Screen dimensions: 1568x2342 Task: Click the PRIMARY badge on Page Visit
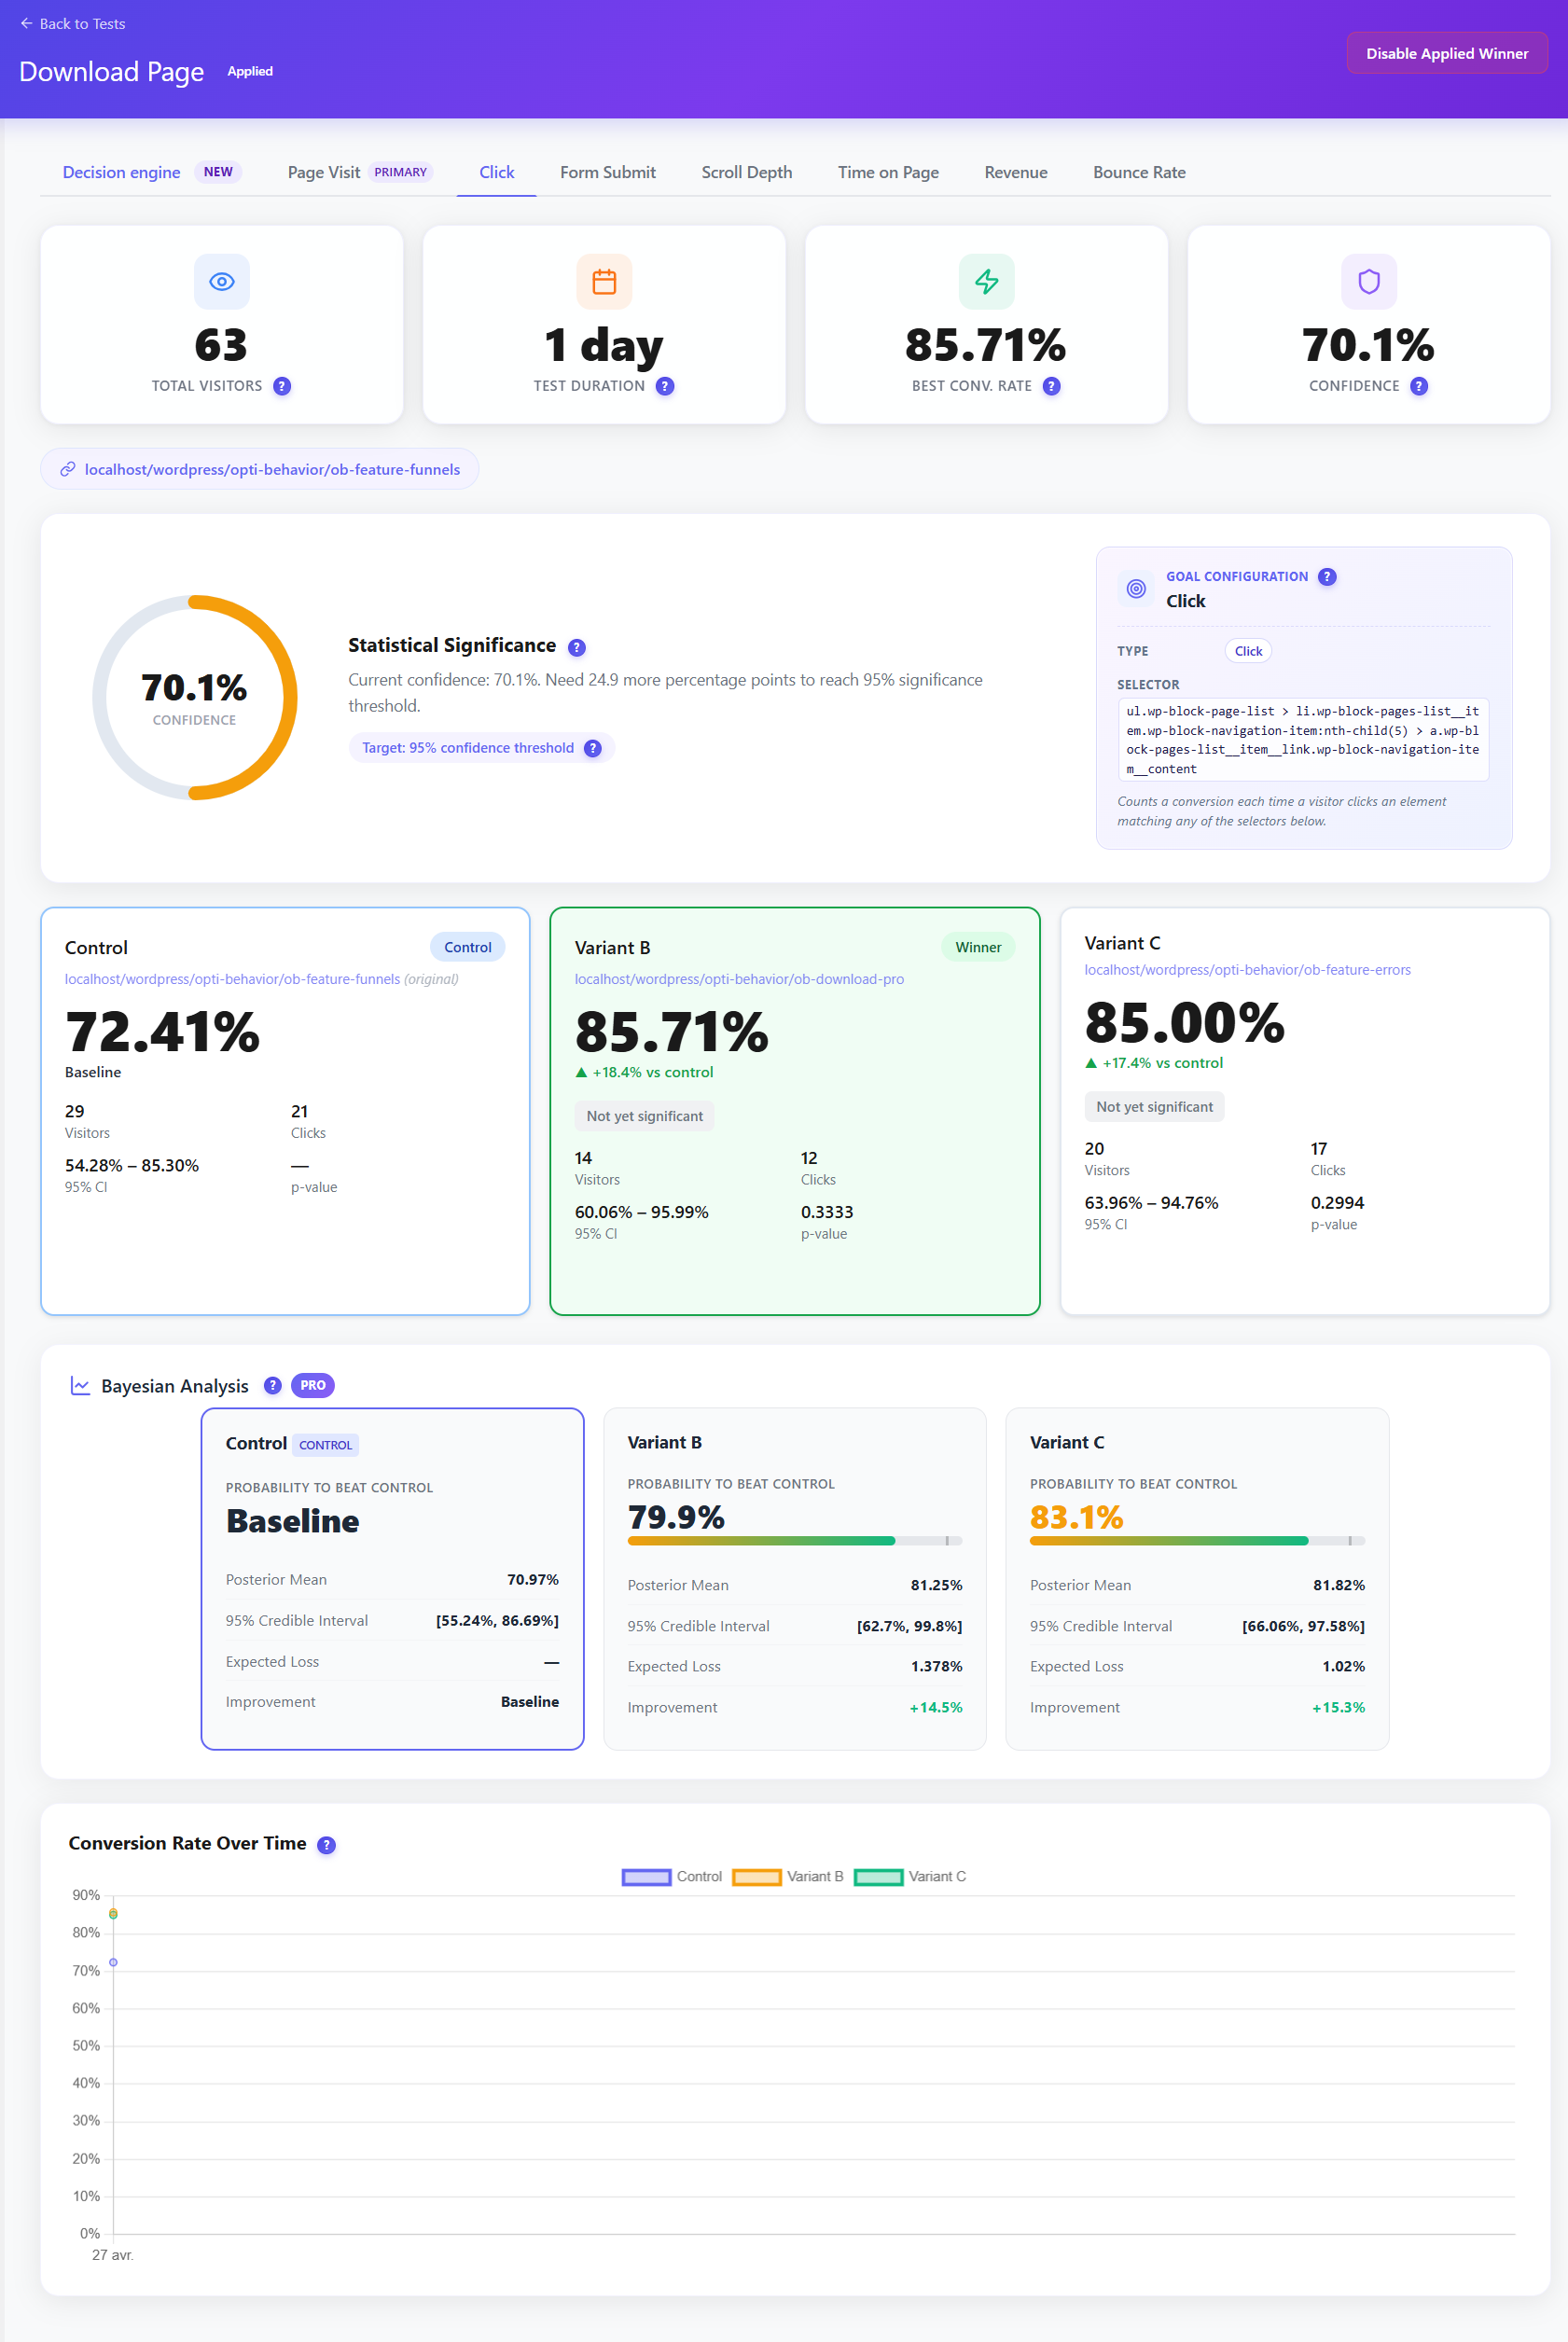(x=400, y=172)
